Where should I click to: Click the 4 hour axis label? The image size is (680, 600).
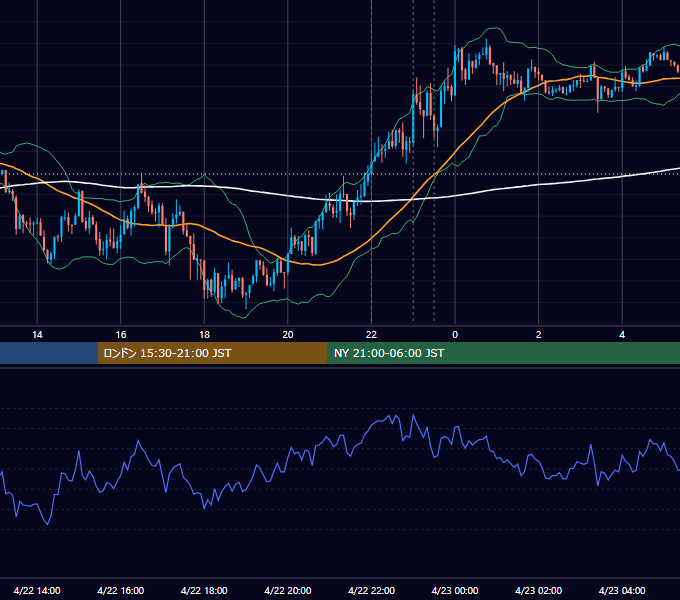tap(622, 335)
